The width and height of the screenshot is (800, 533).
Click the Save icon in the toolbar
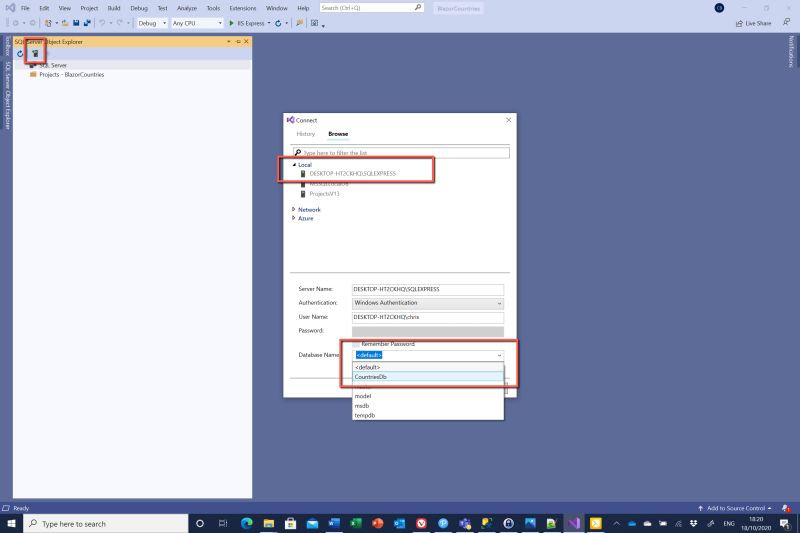click(x=76, y=23)
